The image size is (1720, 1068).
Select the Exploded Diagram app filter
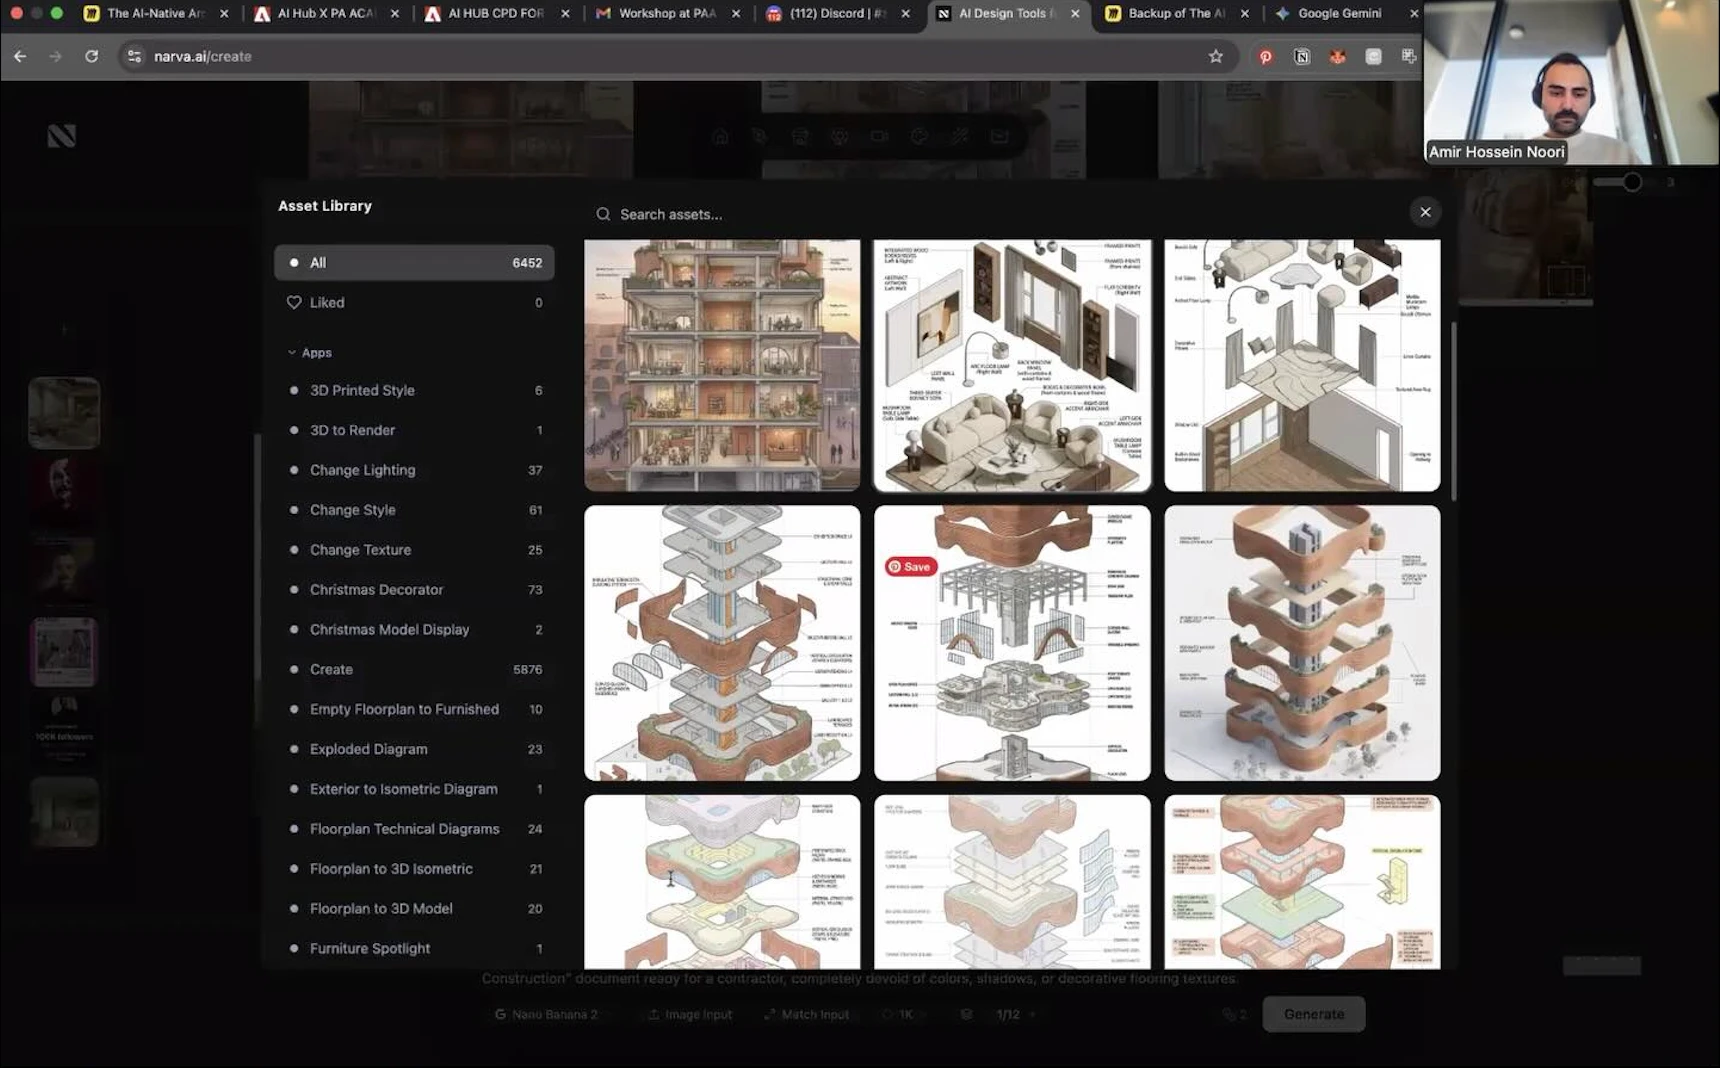[368, 749]
